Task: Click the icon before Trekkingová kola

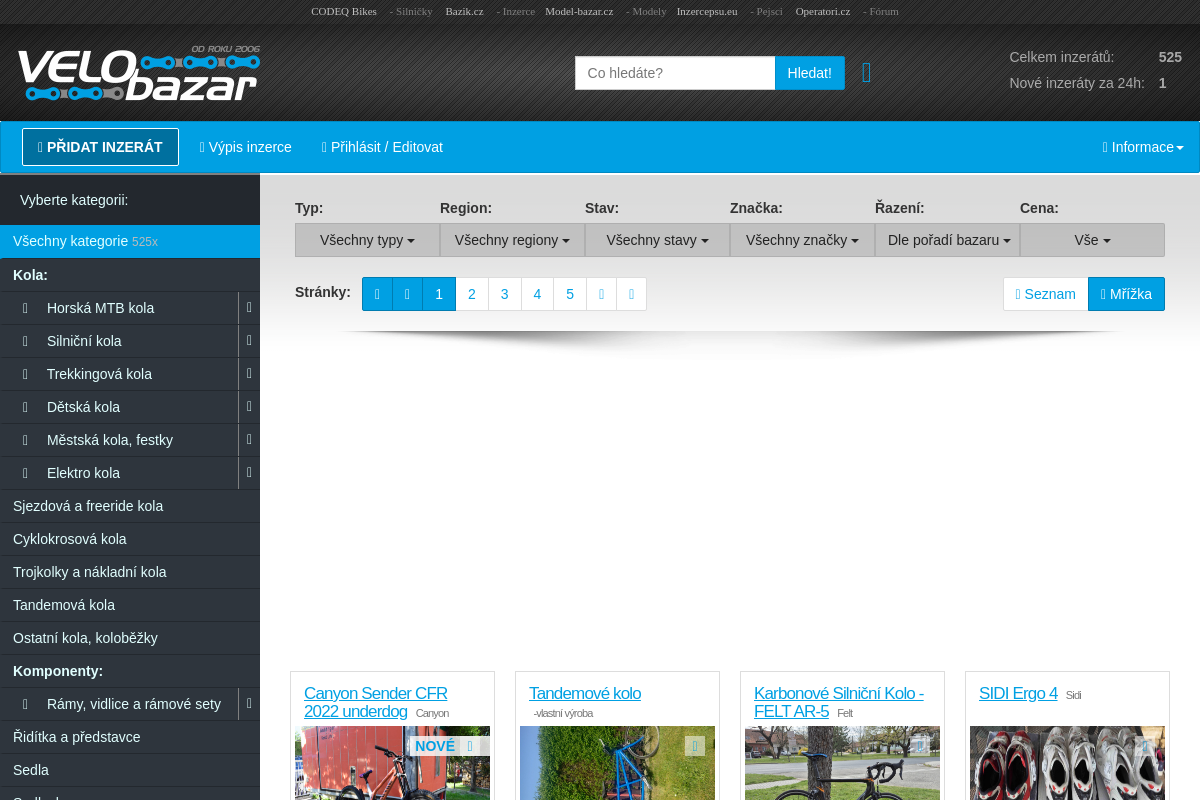Action: pyautogui.click(x=25, y=374)
